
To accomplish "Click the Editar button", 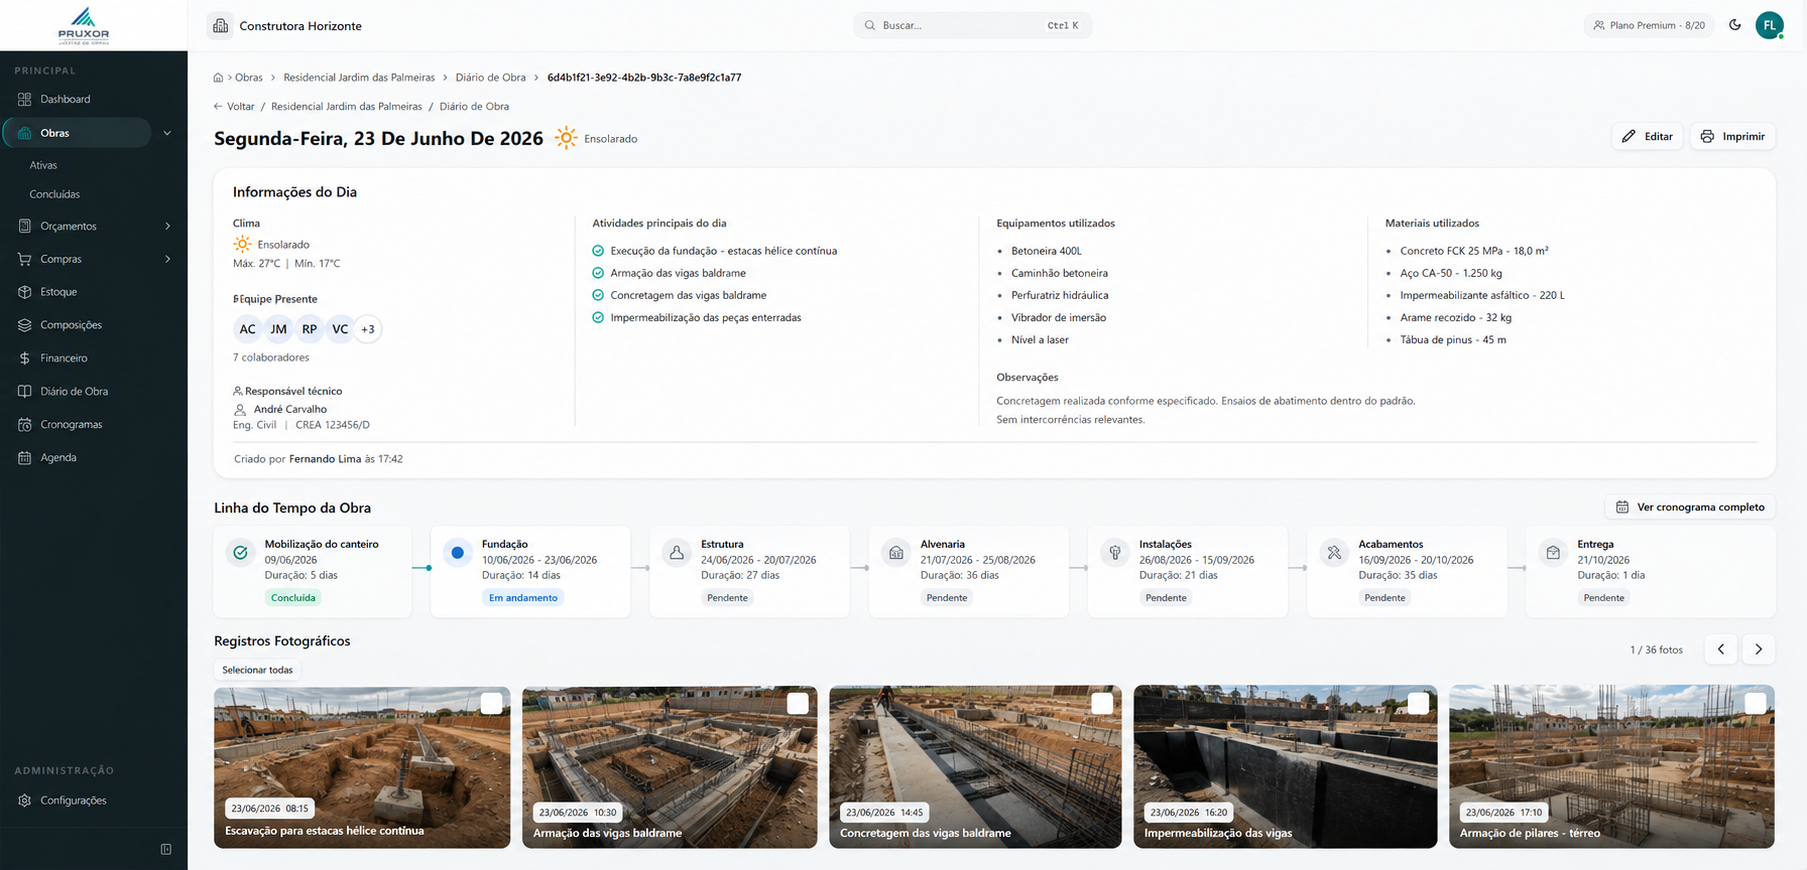I will pos(1647,136).
